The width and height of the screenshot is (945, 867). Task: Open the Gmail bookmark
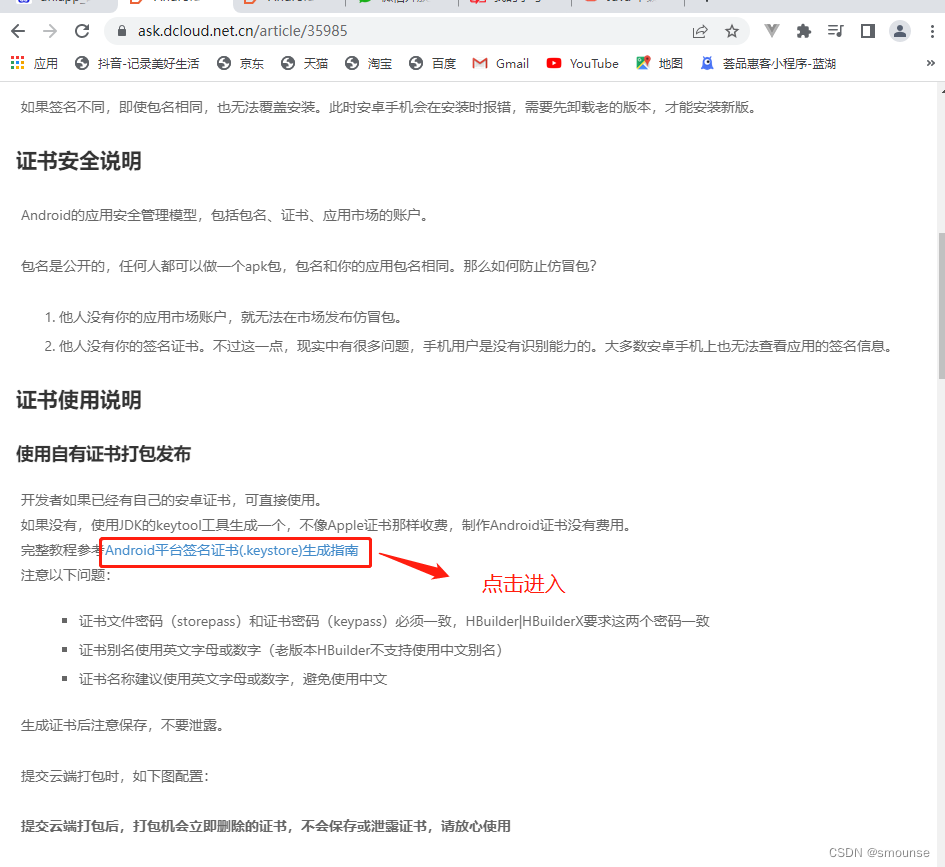(x=501, y=63)
